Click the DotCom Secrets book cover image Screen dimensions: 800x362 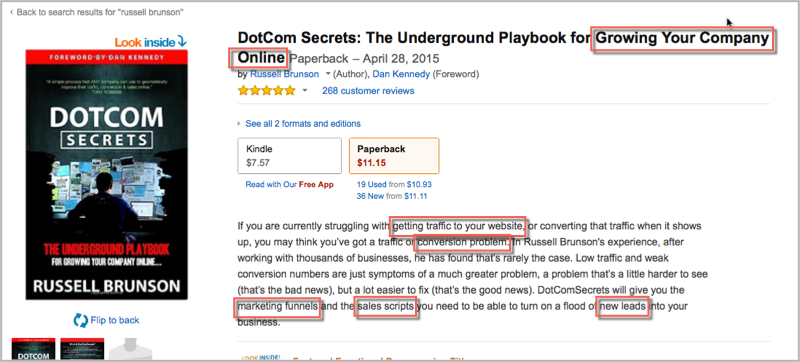coord(107,175)
